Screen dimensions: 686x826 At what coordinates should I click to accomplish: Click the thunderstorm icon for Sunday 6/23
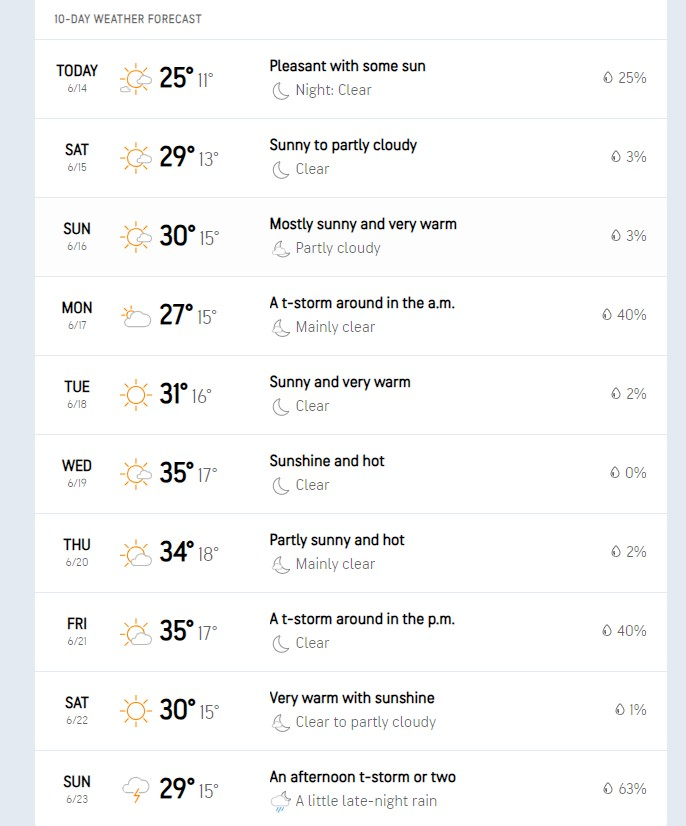pyautogui.click(x=135, y=789)
